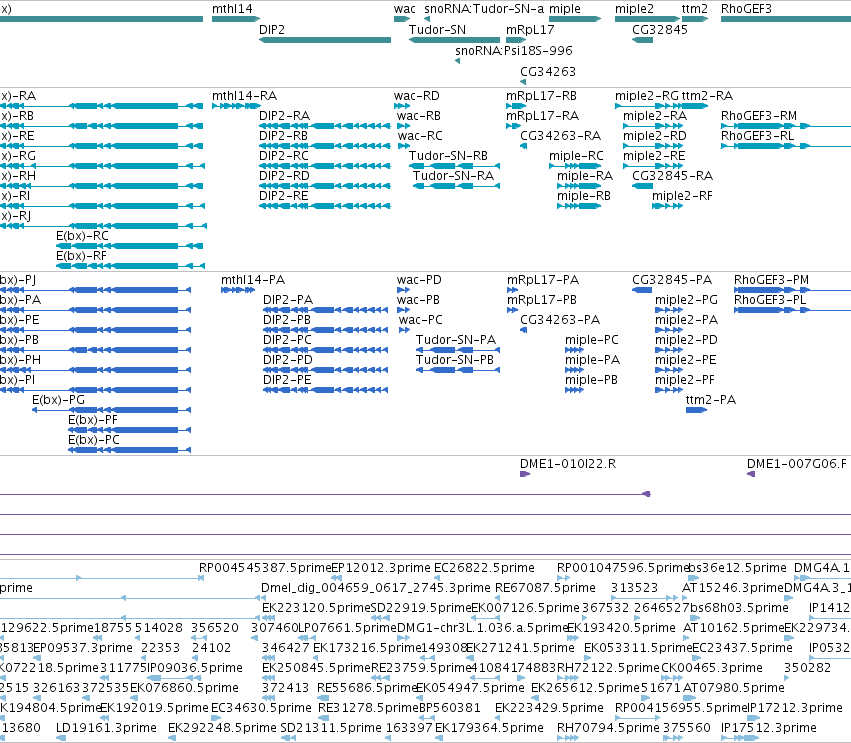This screenshot has width=851, height=743.
Task: Click the miple2-PG protein label
Action: click(686, 300)
